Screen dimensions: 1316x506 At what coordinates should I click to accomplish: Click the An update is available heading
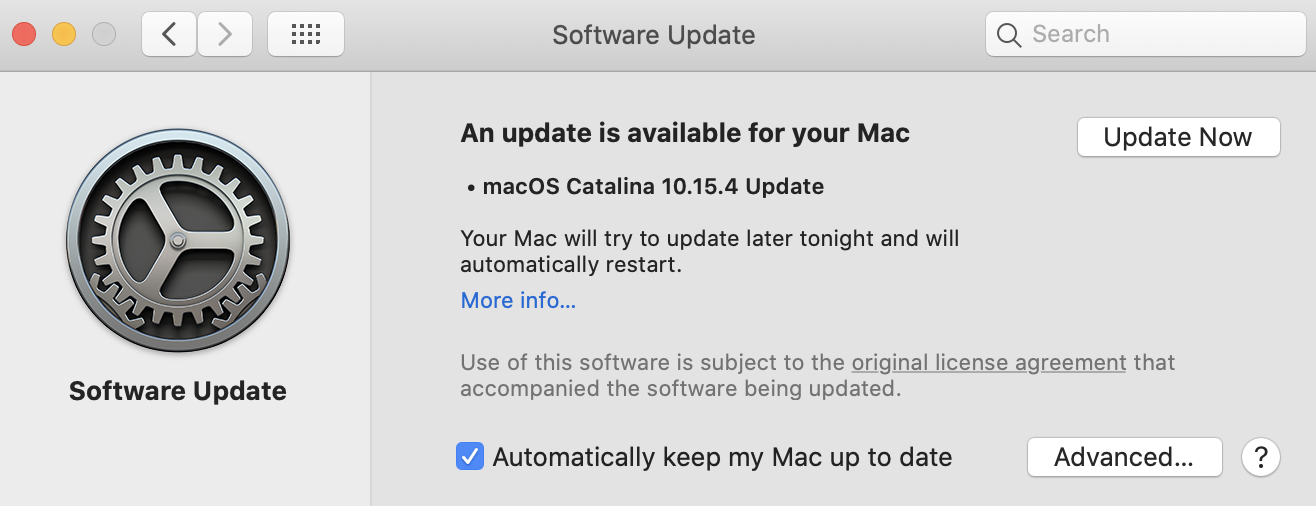tap(685, 133)
